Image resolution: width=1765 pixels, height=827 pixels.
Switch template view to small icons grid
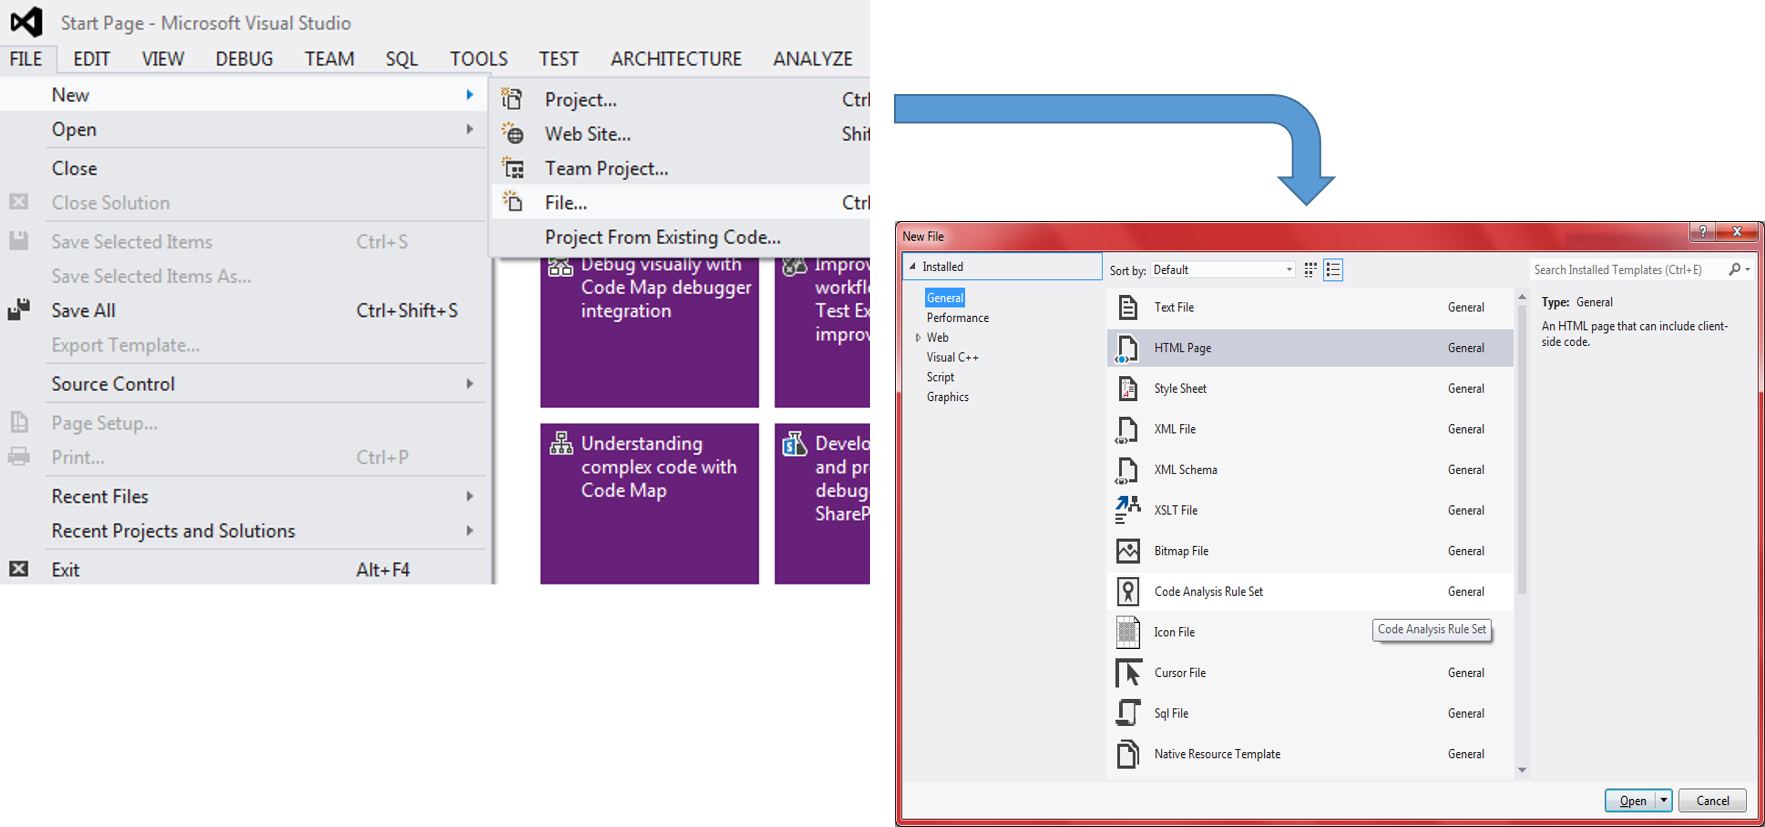pos(1310,270)
